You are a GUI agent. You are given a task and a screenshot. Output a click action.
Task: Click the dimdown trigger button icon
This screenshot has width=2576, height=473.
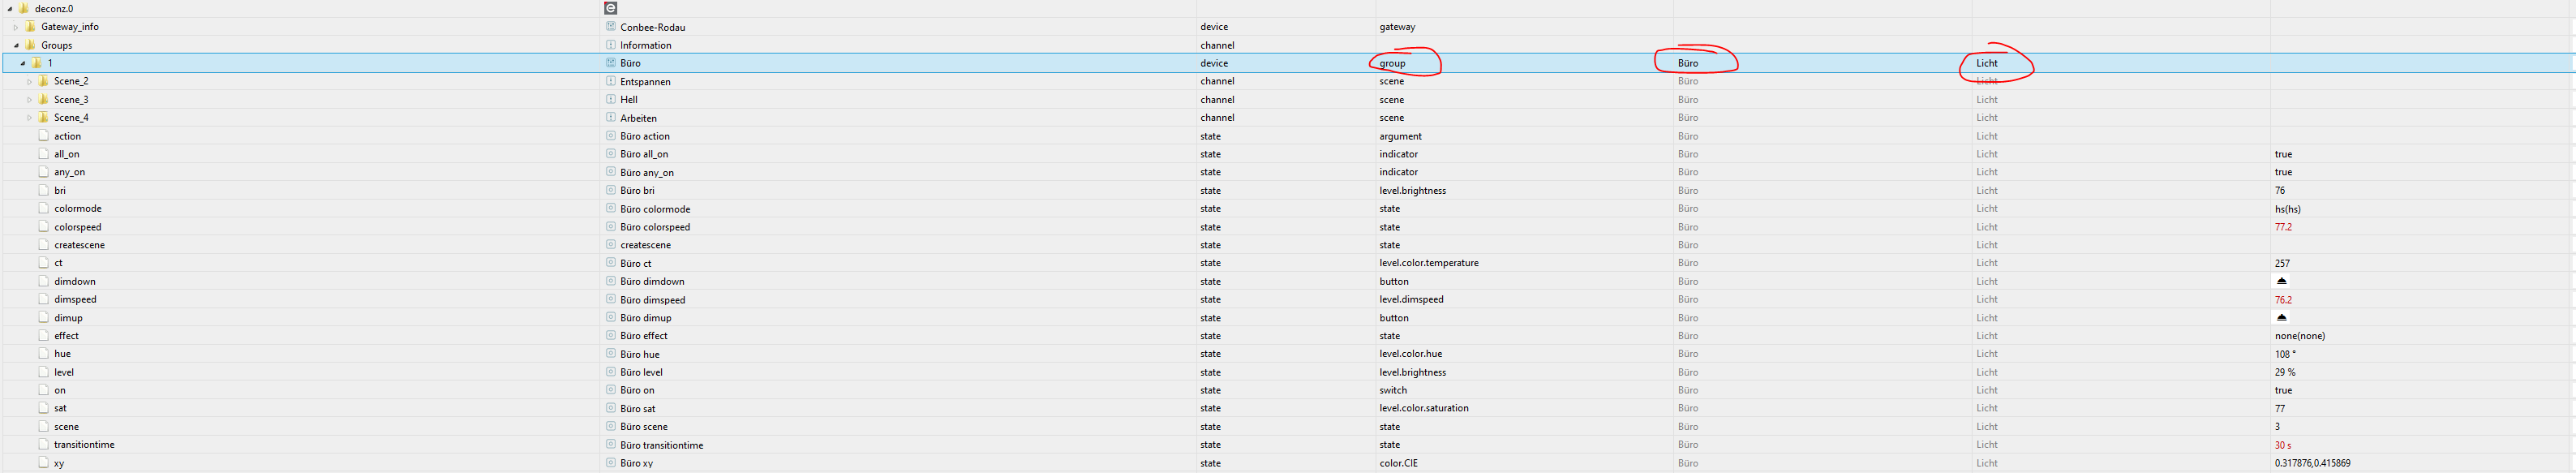click(x=2281, y=281)
